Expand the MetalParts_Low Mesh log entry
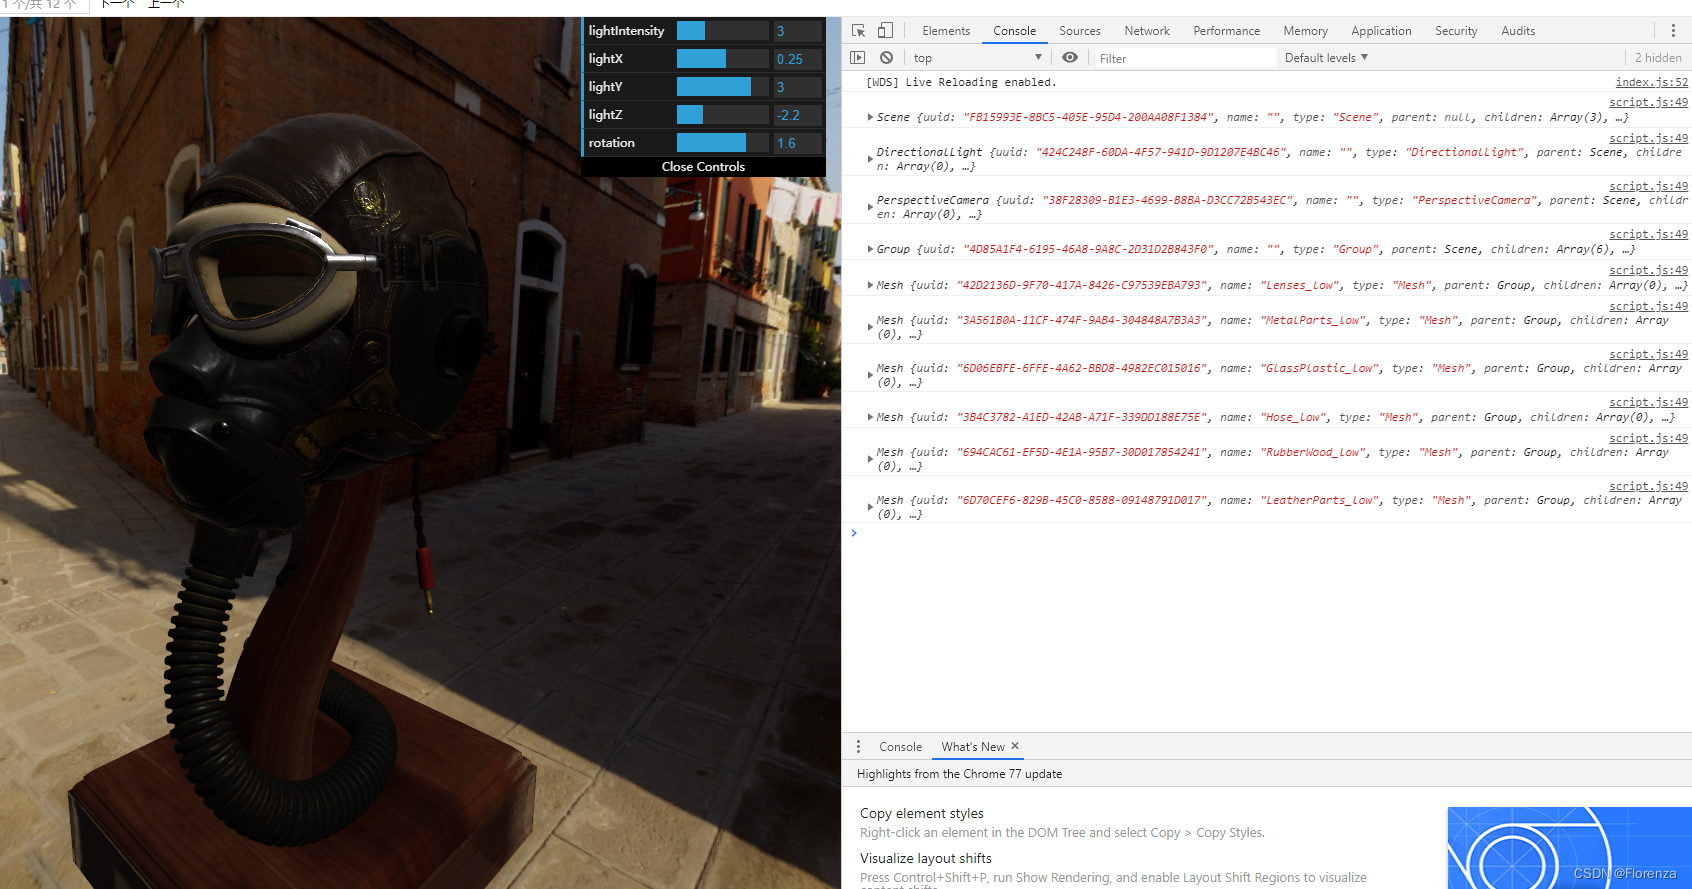 (x=870, y=327)
